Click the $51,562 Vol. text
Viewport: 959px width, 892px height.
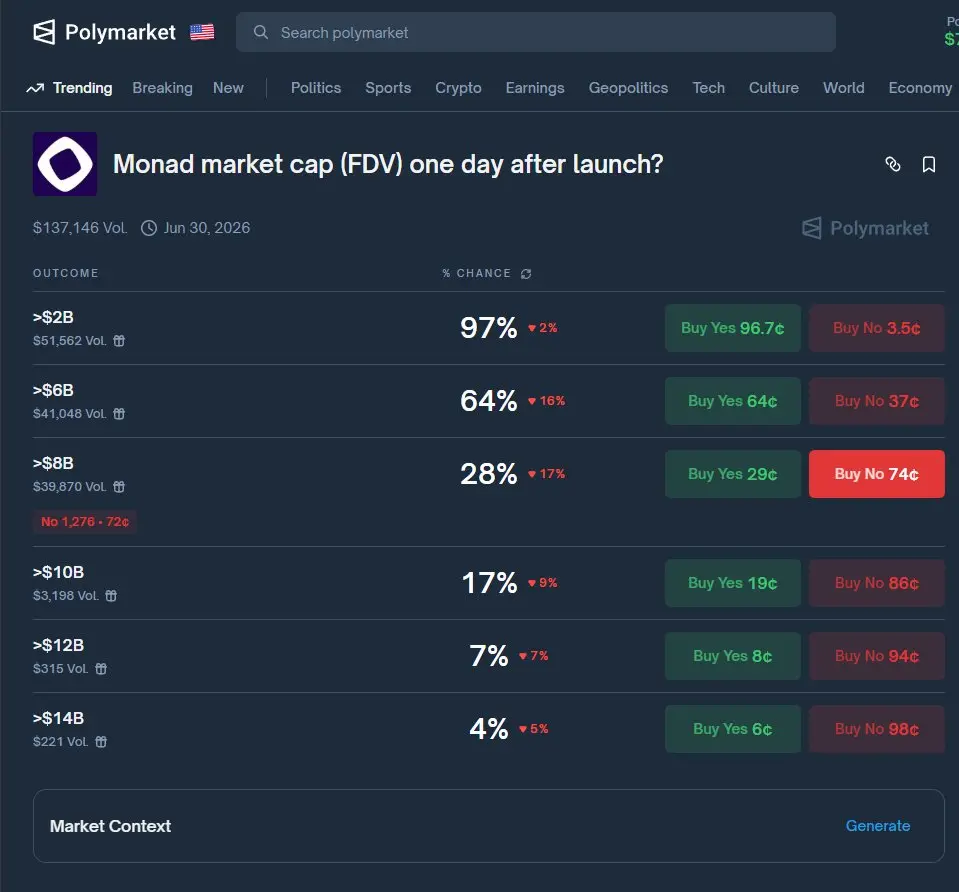pos(70,341)
